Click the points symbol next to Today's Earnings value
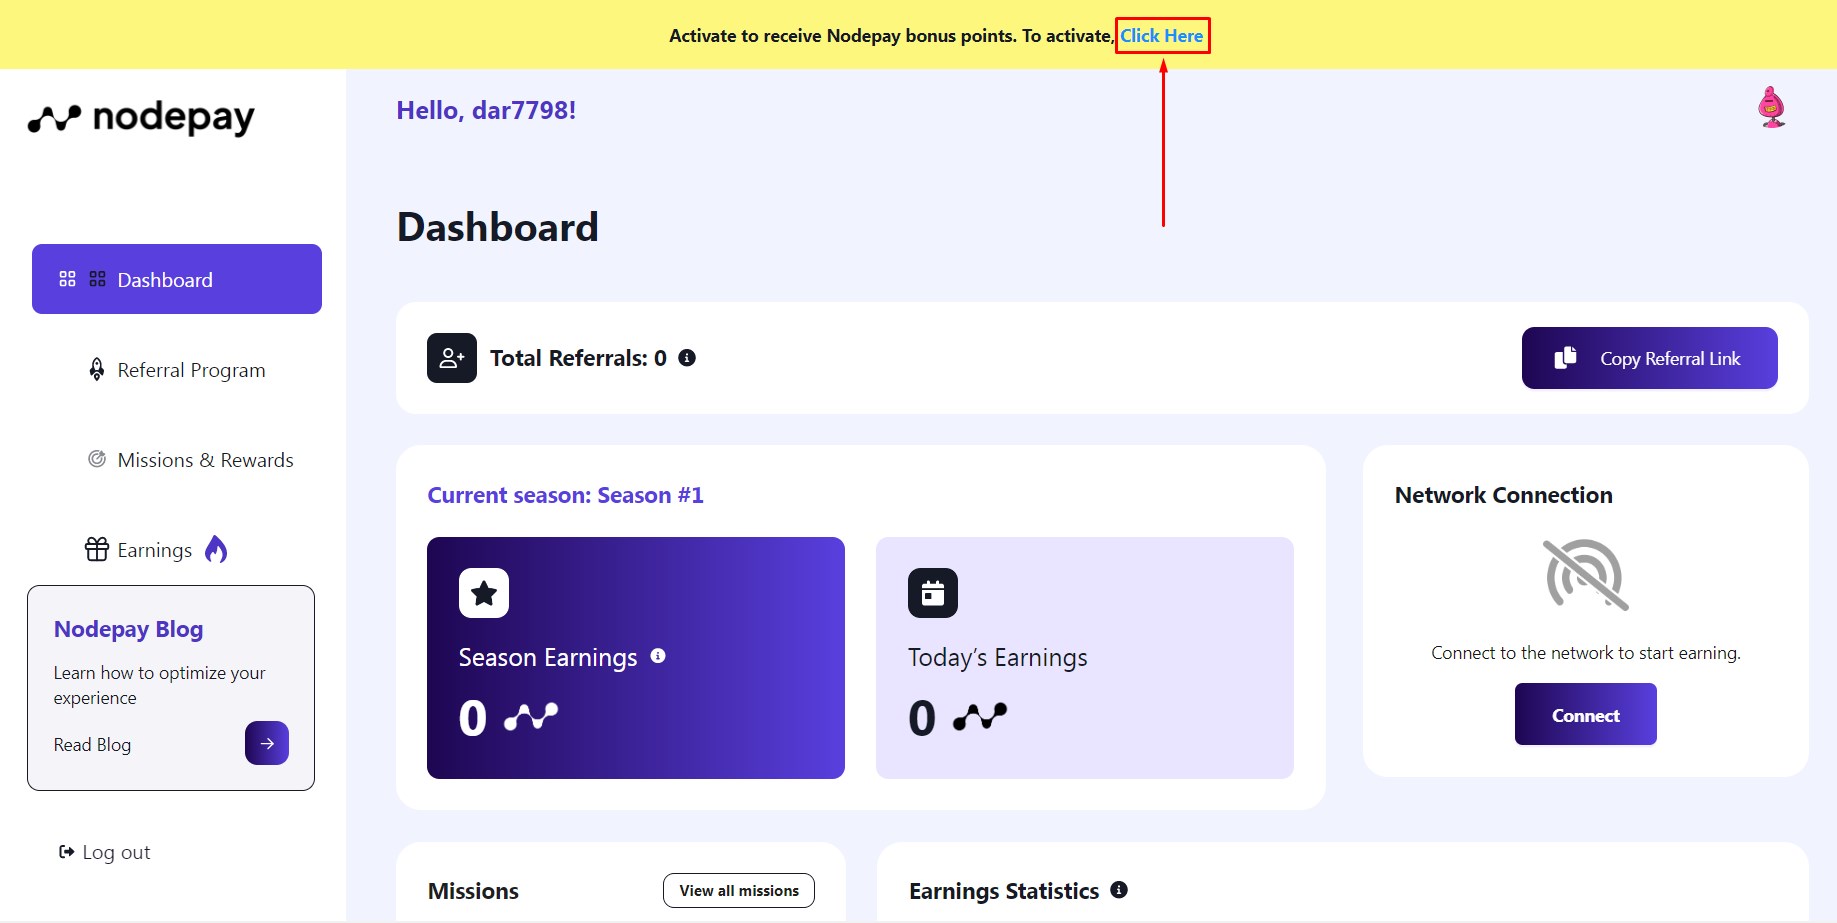 point(980,717)
